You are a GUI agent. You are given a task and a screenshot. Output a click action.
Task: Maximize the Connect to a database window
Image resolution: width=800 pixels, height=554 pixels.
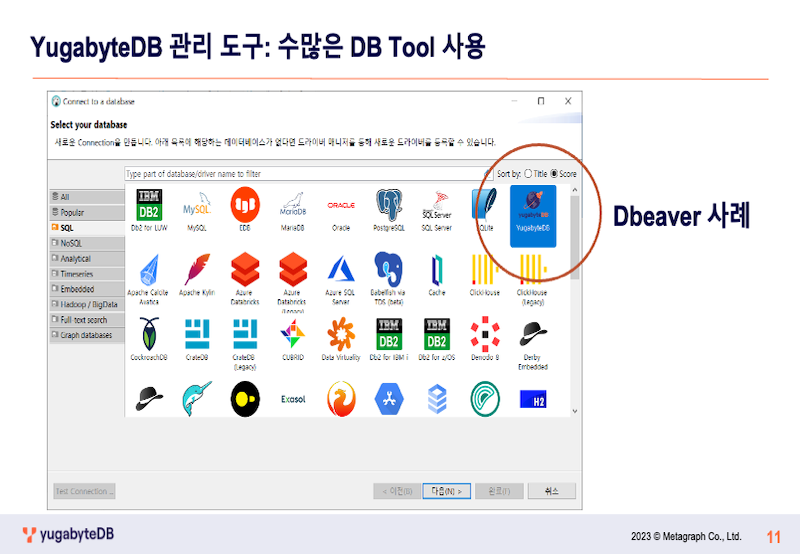tap(541, 101)
